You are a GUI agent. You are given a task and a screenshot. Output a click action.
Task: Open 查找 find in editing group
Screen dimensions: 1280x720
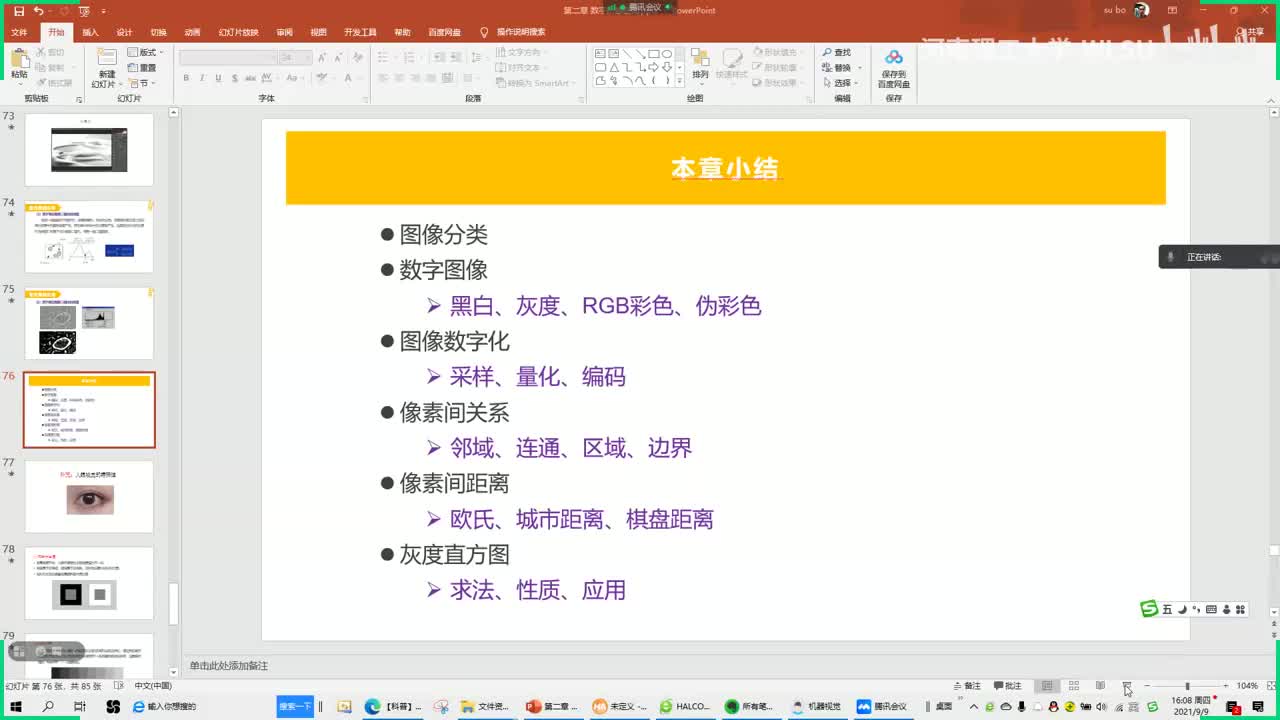(x=837, y=52)
